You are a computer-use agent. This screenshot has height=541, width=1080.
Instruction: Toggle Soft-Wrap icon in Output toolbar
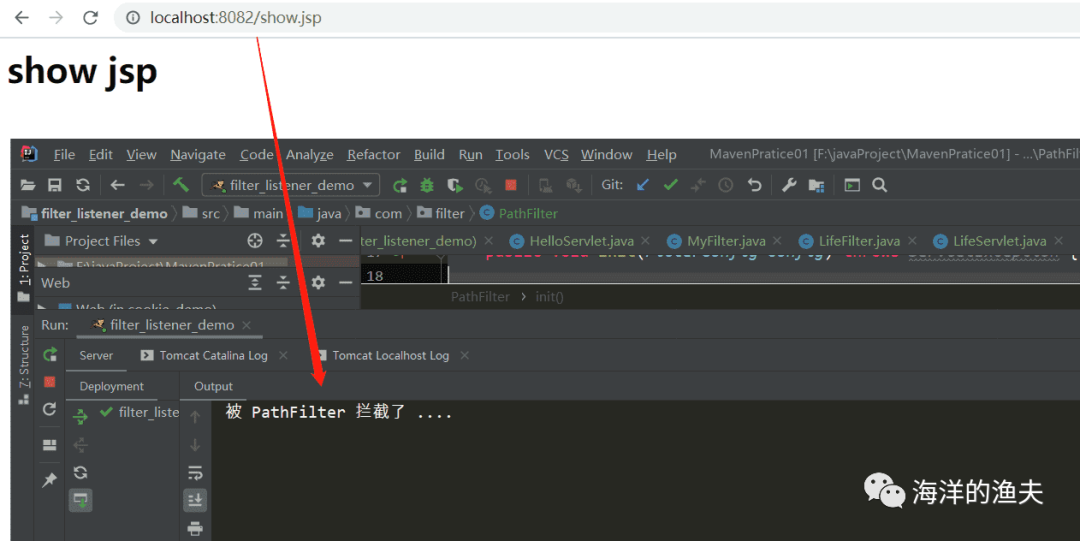pos(195,473)
